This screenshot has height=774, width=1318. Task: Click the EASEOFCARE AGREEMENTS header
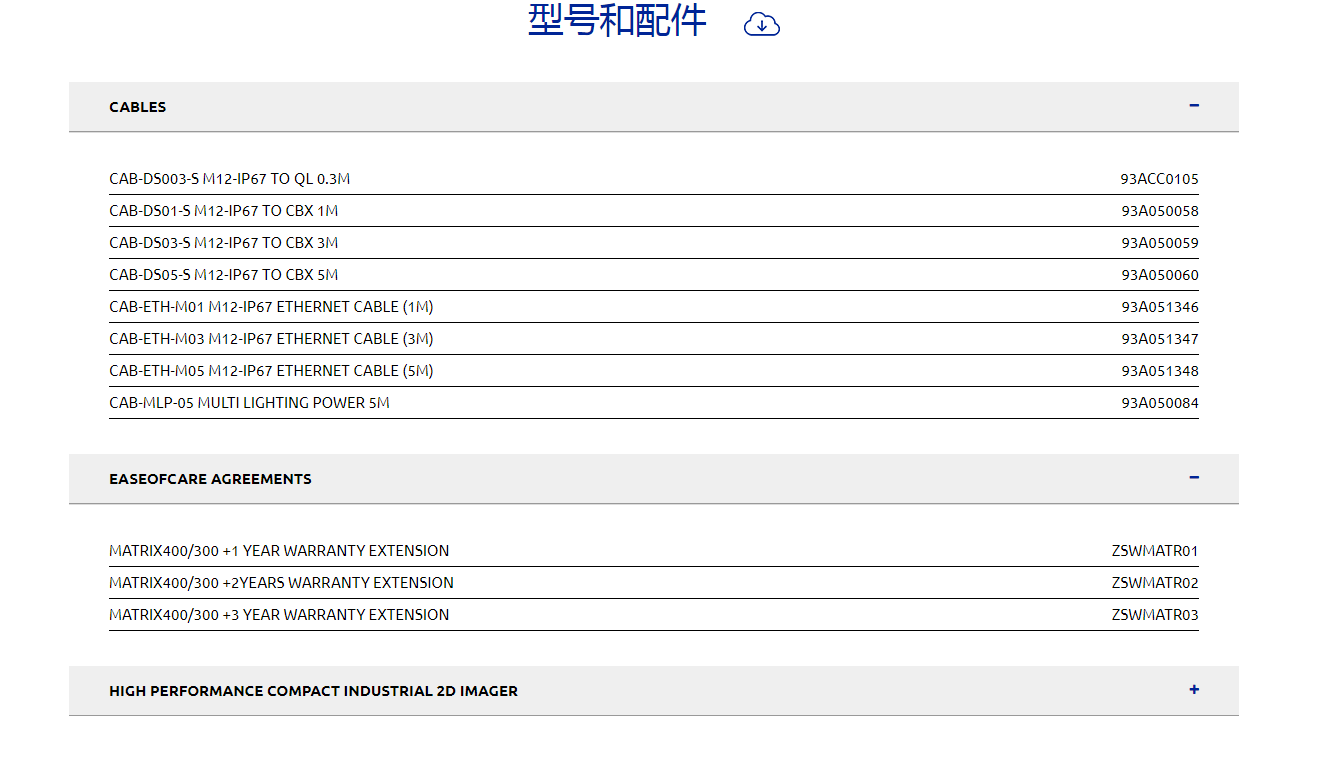(210, 479)
